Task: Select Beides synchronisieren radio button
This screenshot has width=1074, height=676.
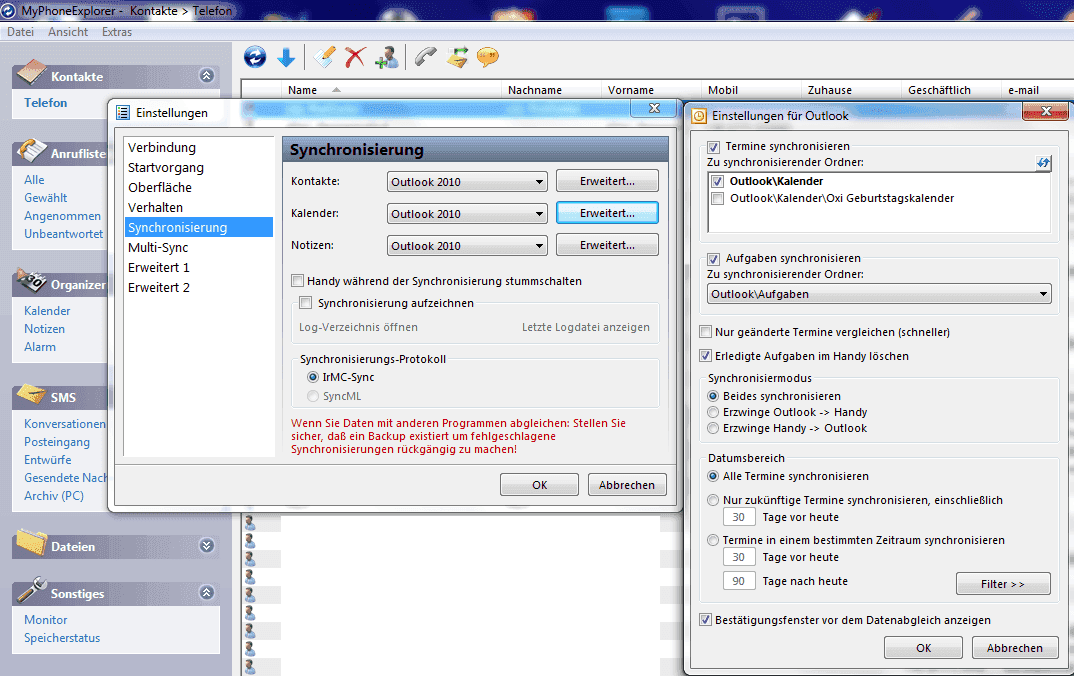Action: click(713, 397)
